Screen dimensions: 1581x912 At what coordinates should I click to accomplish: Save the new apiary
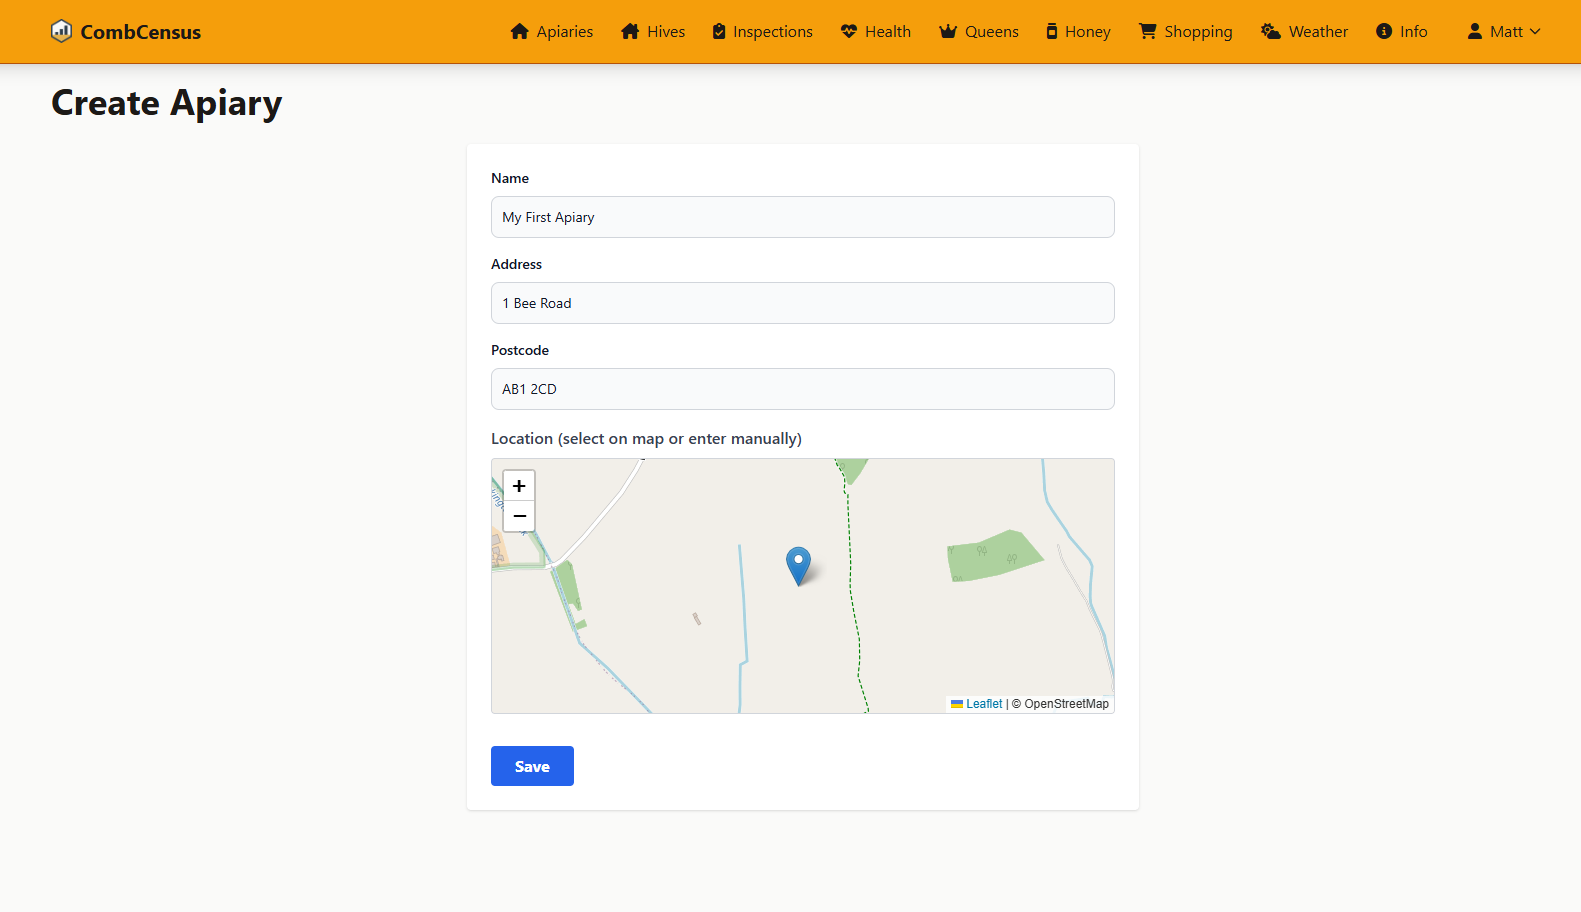[532, 766]
